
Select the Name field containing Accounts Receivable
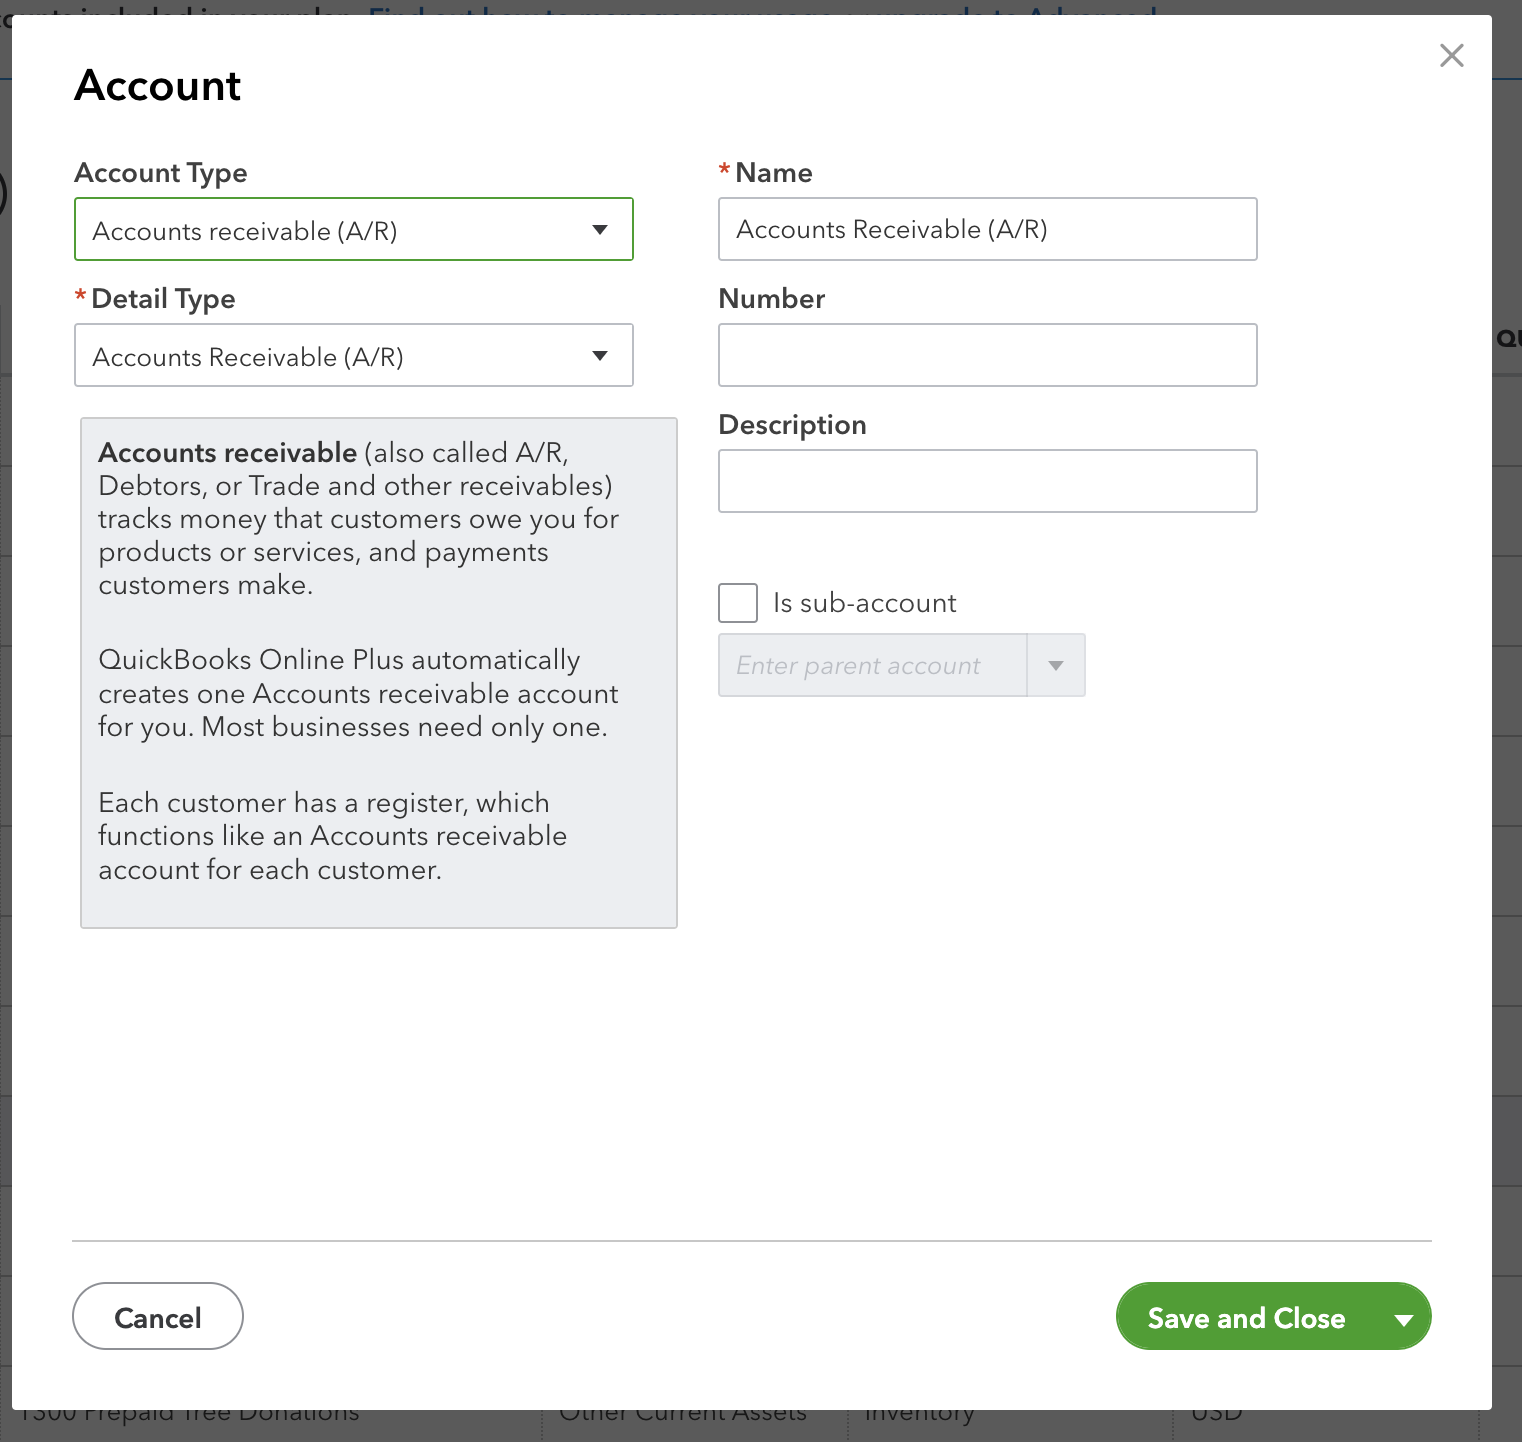987,229
